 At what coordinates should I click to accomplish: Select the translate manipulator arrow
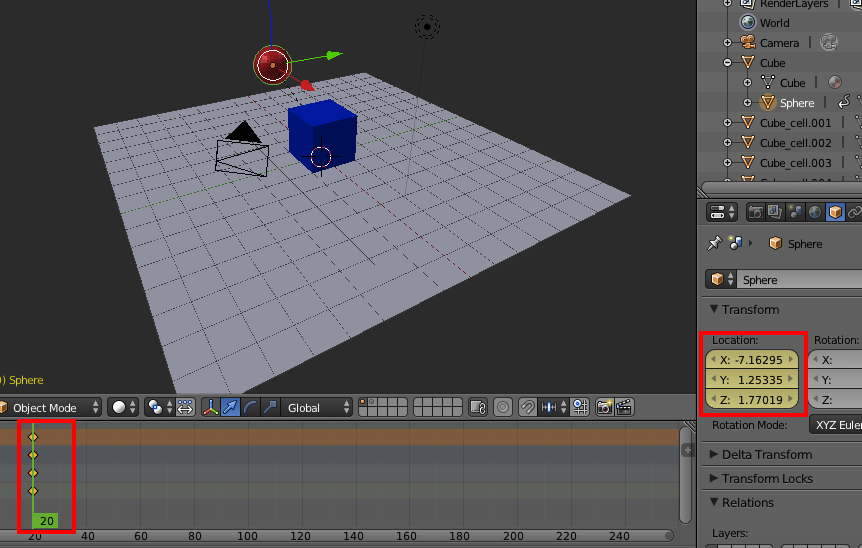click(230, 407)
